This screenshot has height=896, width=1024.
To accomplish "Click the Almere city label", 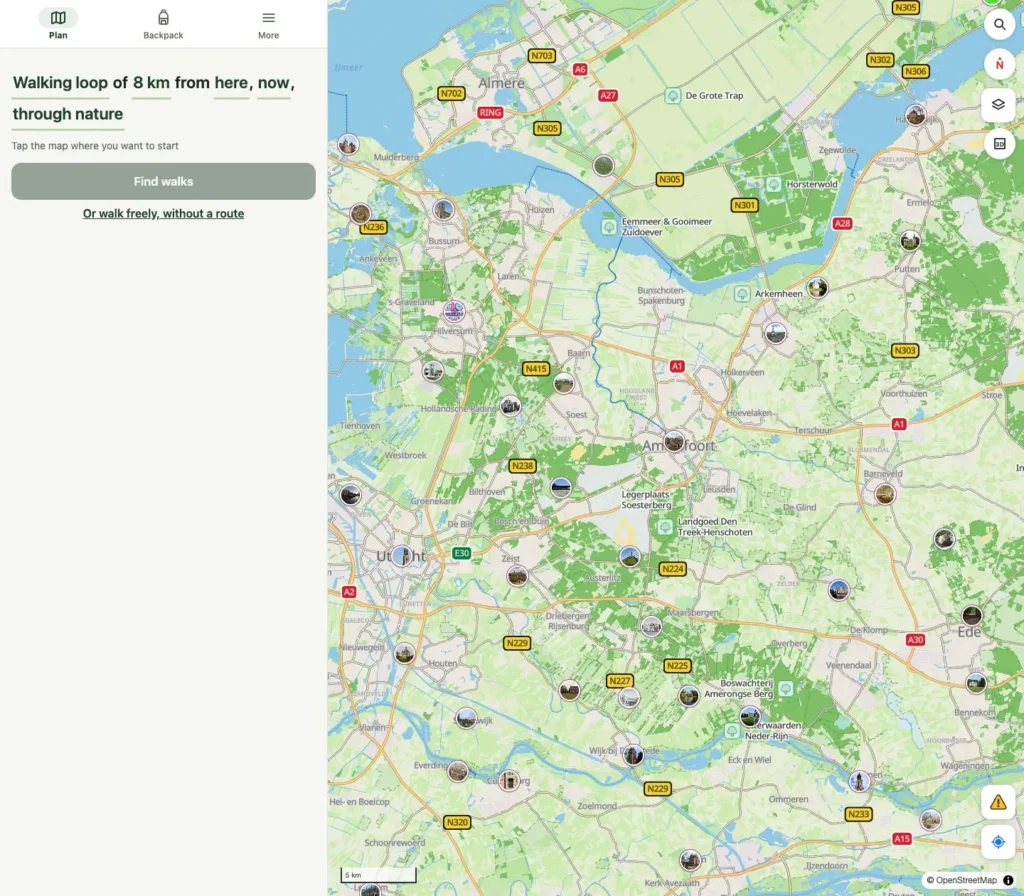I will pos(501,83).
